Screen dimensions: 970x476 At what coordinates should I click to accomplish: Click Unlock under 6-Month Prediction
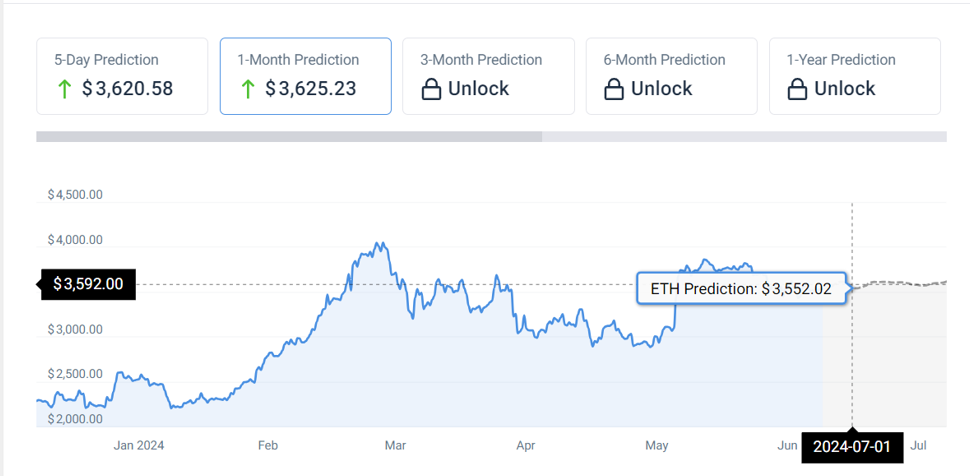[x=661, y=89]
